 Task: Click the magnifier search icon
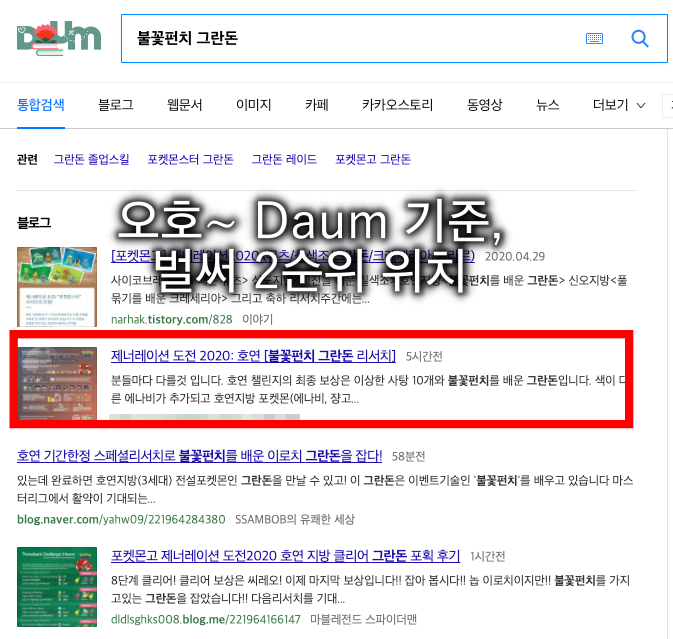pos(640,39)
